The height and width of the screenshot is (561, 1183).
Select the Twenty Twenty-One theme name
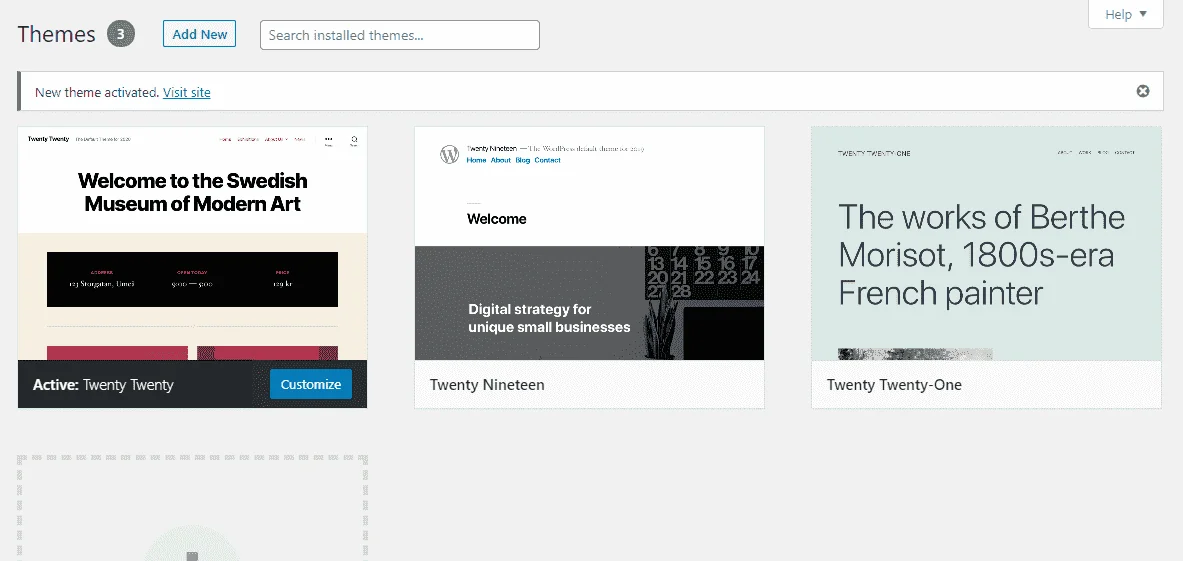pos(894,385)
